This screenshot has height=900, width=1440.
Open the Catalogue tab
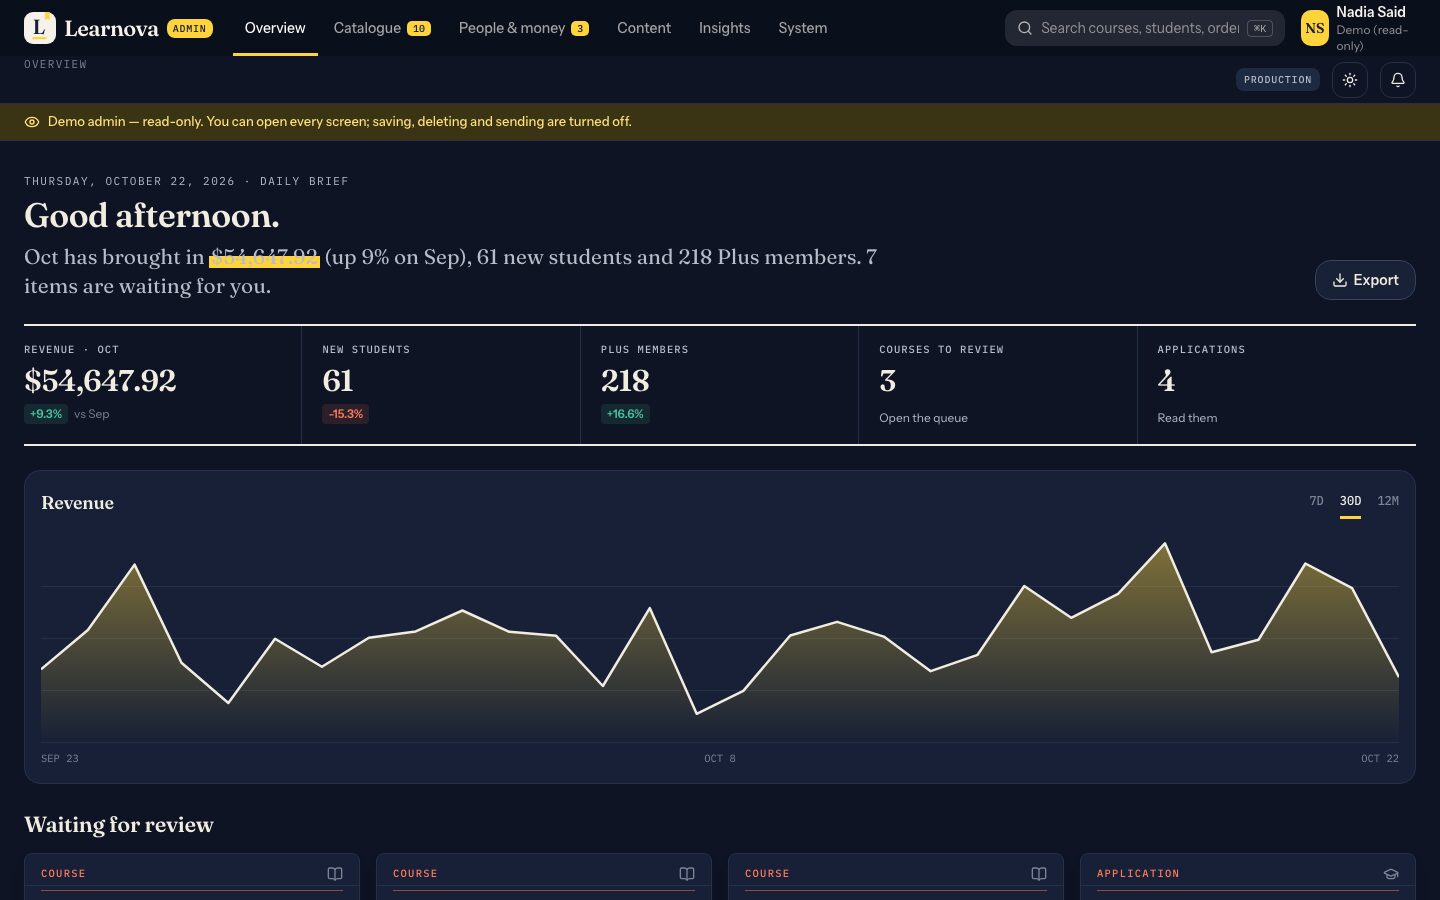click(382, 28)
